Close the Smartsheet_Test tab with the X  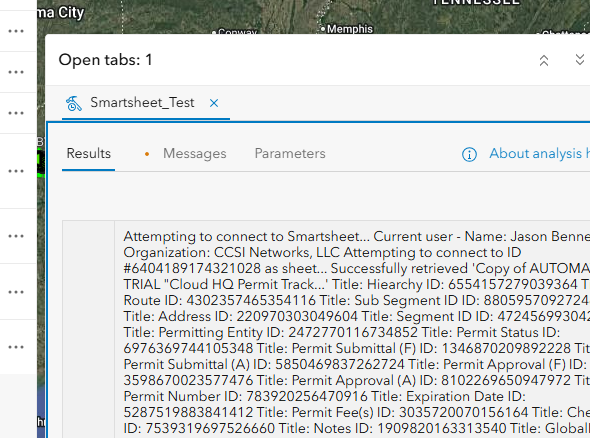[x=214, y=103]
